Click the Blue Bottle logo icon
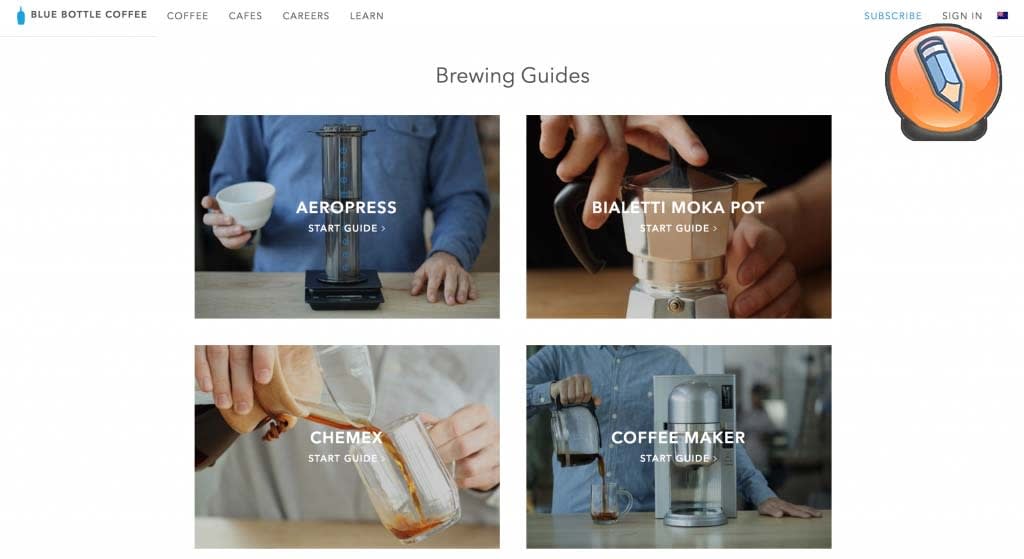Viewport: 1024px width, 559px height. 21,16
